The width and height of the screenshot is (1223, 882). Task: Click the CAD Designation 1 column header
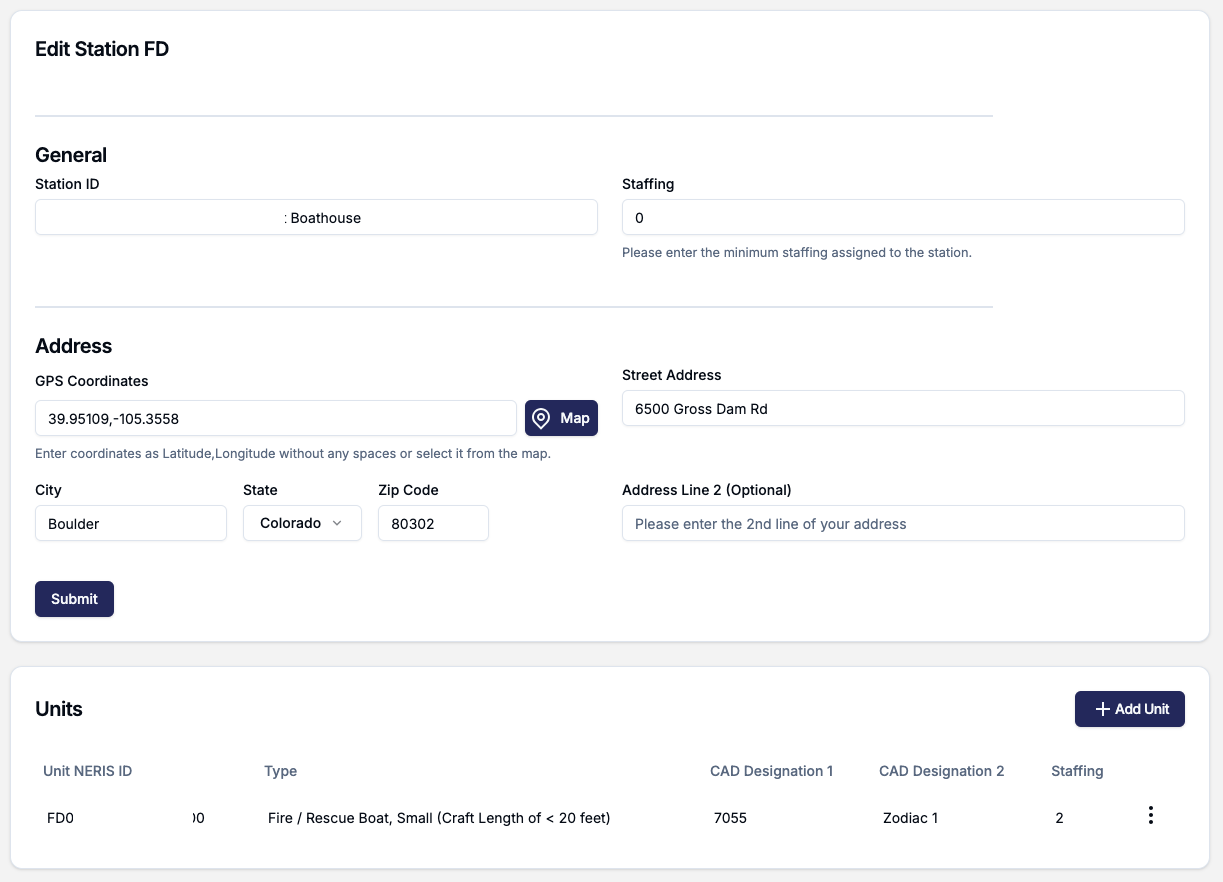(x=771, y=771)
